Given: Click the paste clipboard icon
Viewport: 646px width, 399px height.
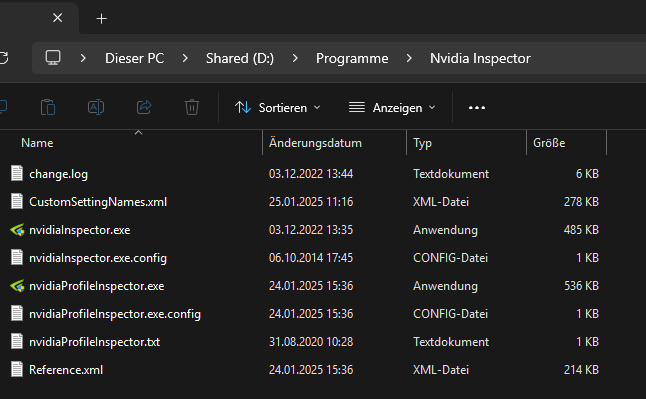Looking at the screenshot, I should 48,108.
